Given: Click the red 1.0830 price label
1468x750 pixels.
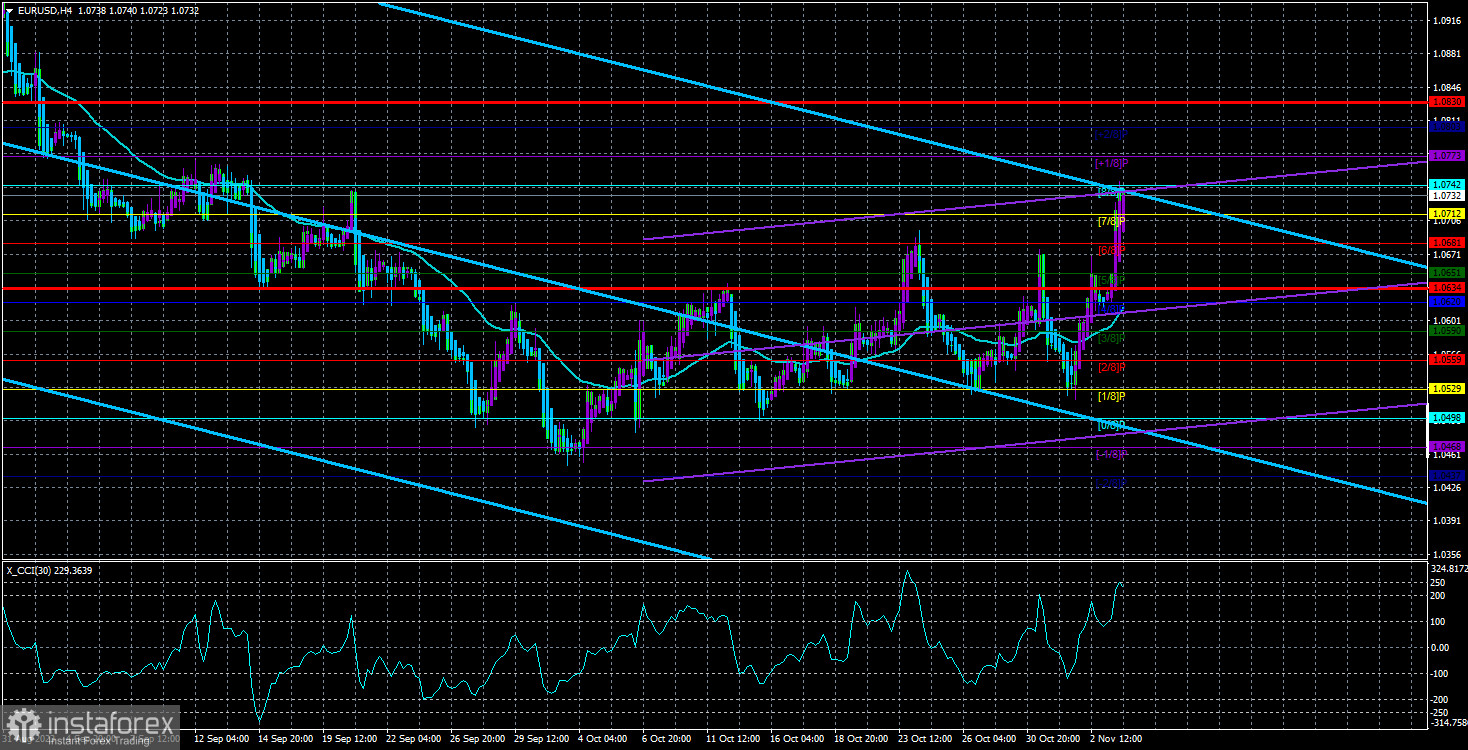Looking at the screenshot, I should [1447, 102].
